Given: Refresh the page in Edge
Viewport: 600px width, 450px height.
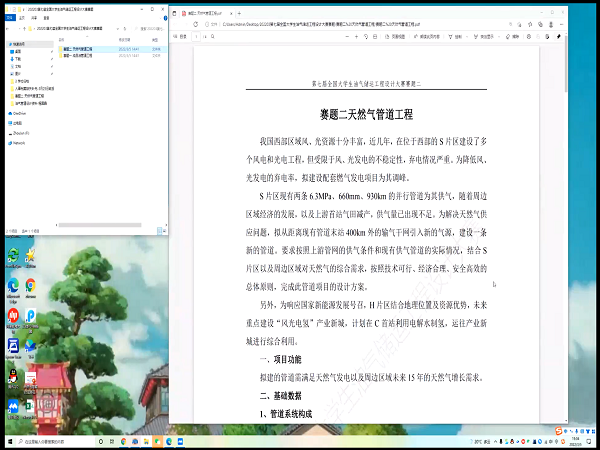Looking at the screenshot, I should (x=196, y=24).
